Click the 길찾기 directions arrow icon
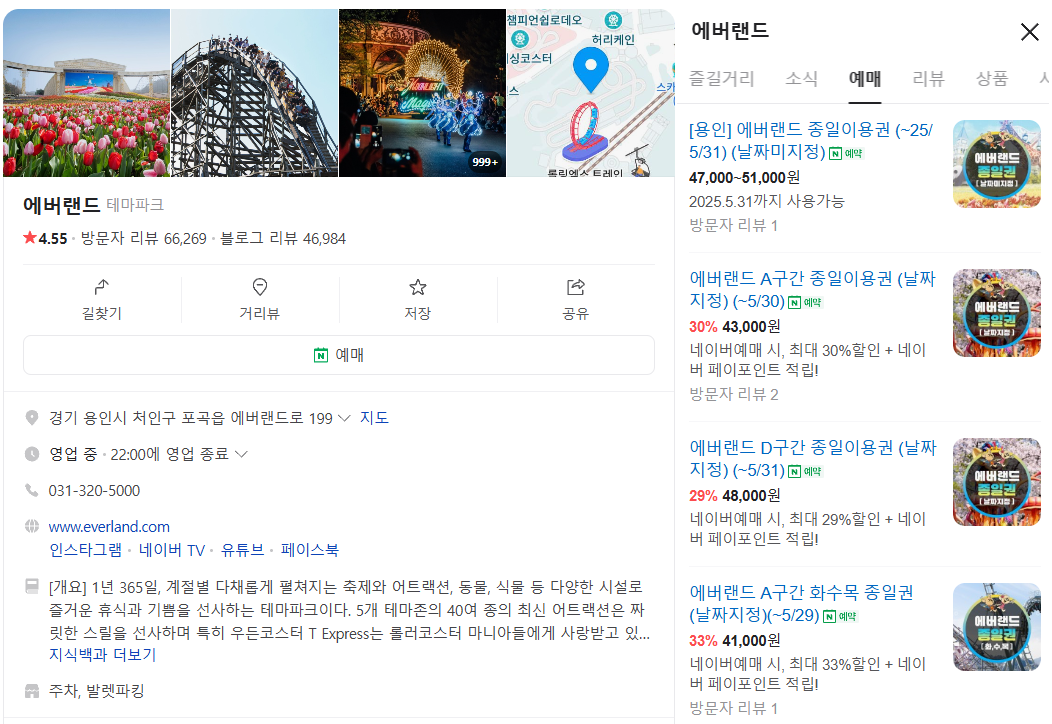The height and width of the screenshot is (724, 1052). (x=101, y=287)
